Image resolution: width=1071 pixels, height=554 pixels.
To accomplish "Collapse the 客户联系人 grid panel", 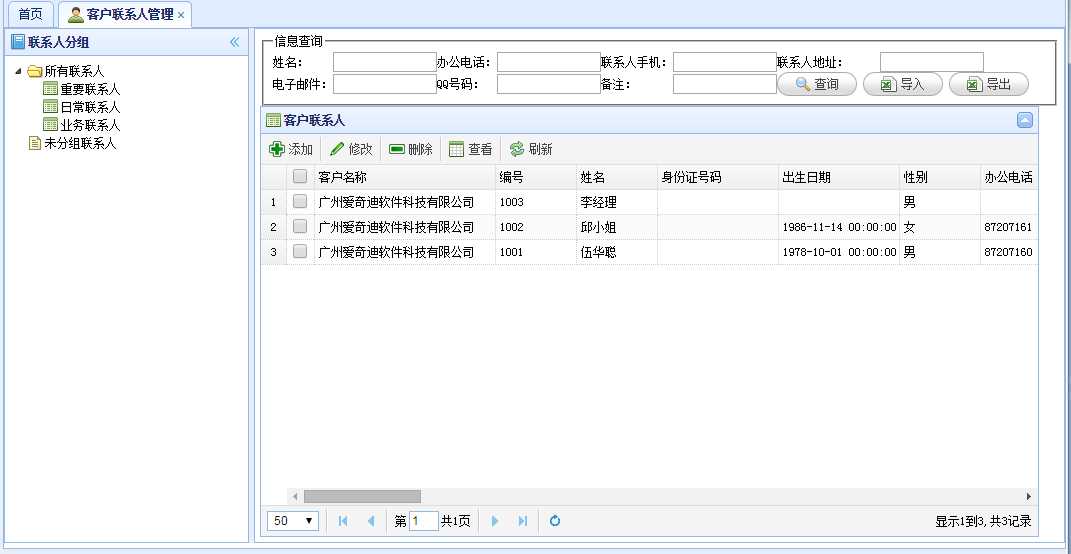I will click(1025, 120).
